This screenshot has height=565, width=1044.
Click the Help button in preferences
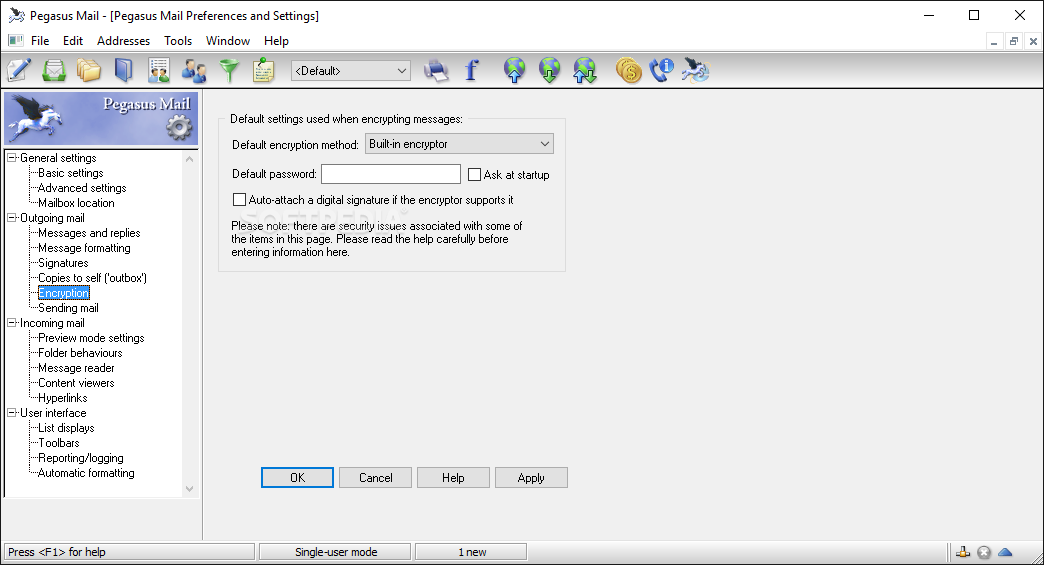click(x=453, y=478)
